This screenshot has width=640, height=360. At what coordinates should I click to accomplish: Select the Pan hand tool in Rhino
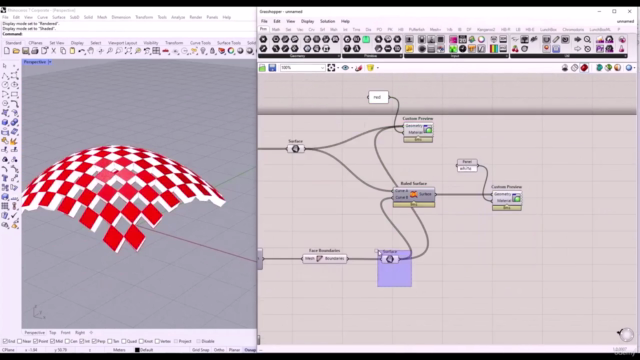tap(91, 51)
